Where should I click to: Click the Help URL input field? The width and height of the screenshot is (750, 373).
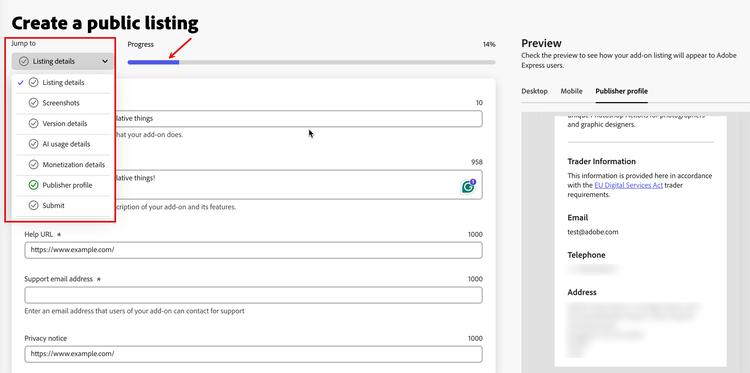coord(254,250)
